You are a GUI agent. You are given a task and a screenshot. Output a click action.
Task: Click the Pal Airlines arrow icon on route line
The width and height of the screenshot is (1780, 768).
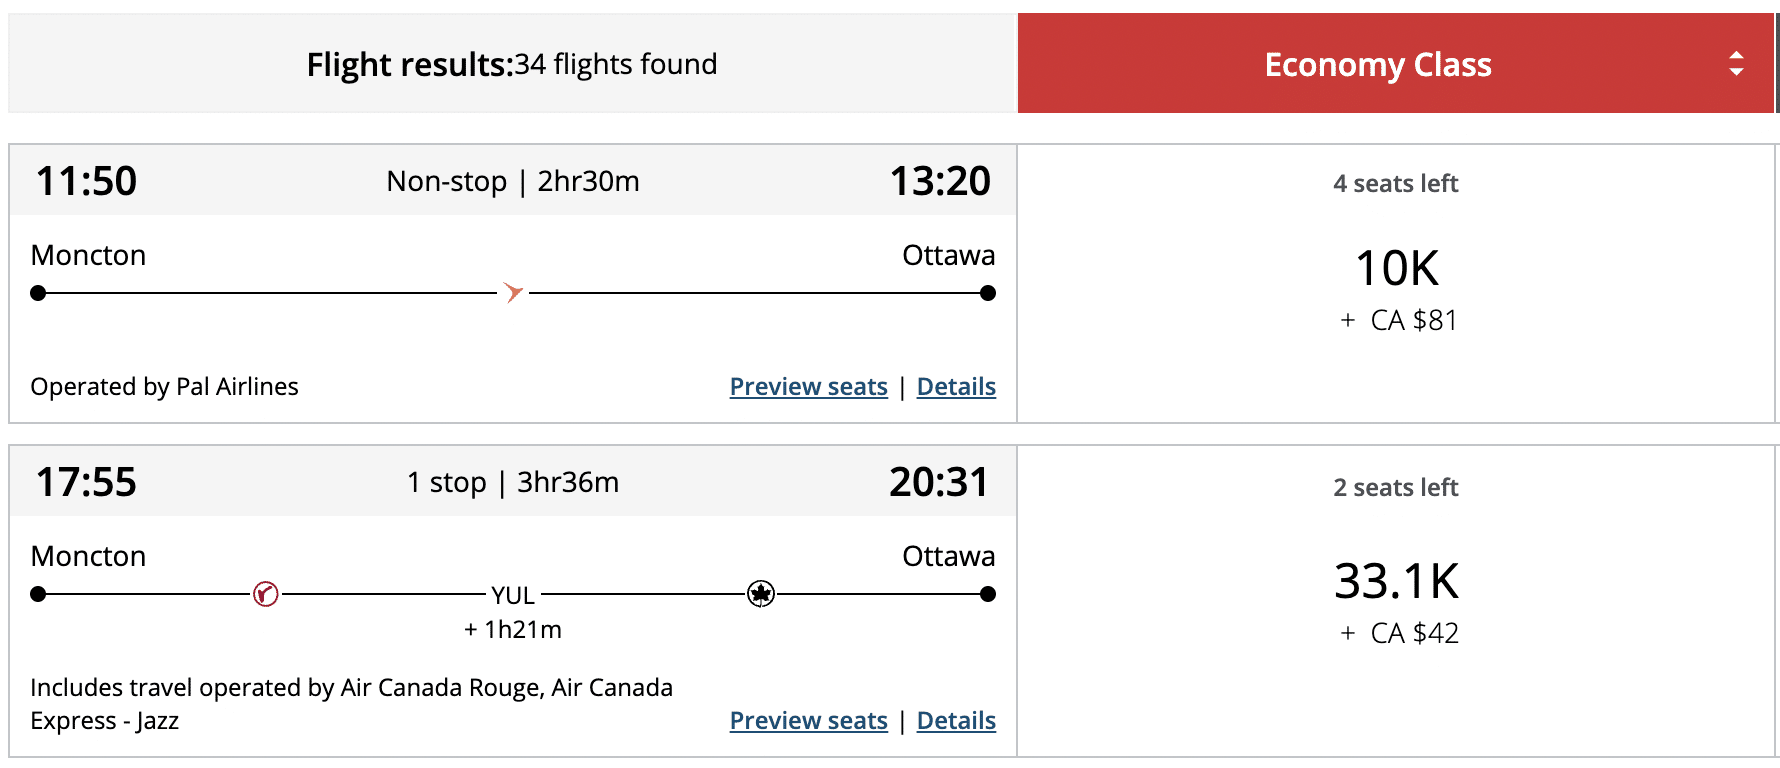[x=513, y=293]
